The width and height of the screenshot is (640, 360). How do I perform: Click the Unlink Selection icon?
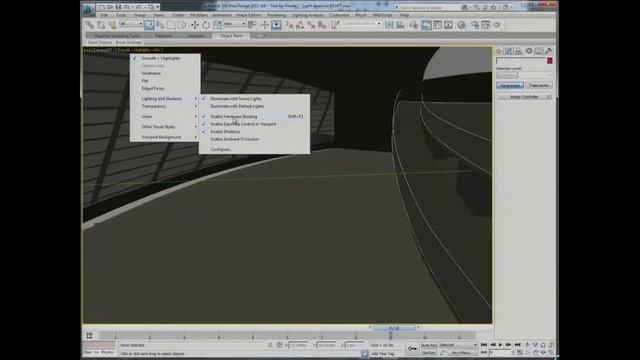101,25
